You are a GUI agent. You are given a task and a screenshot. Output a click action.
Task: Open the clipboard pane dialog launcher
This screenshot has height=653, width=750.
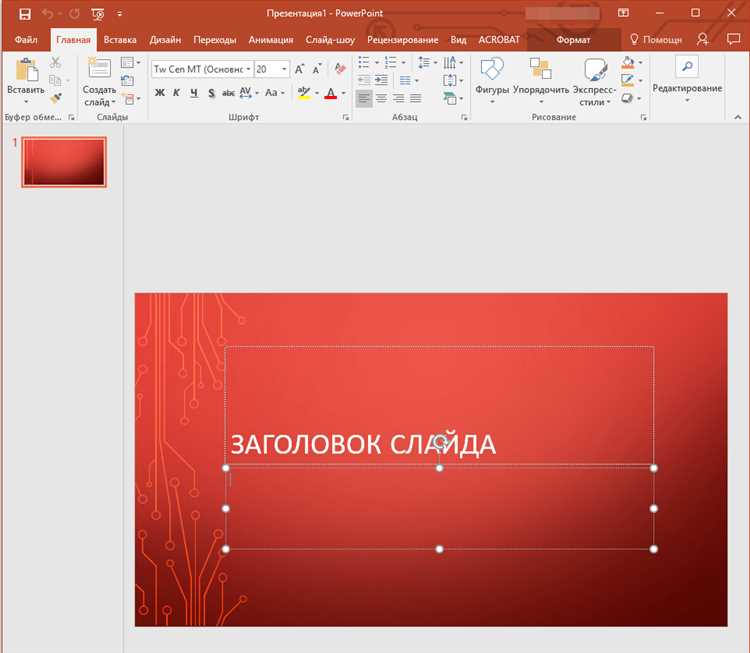coord(71,117)
